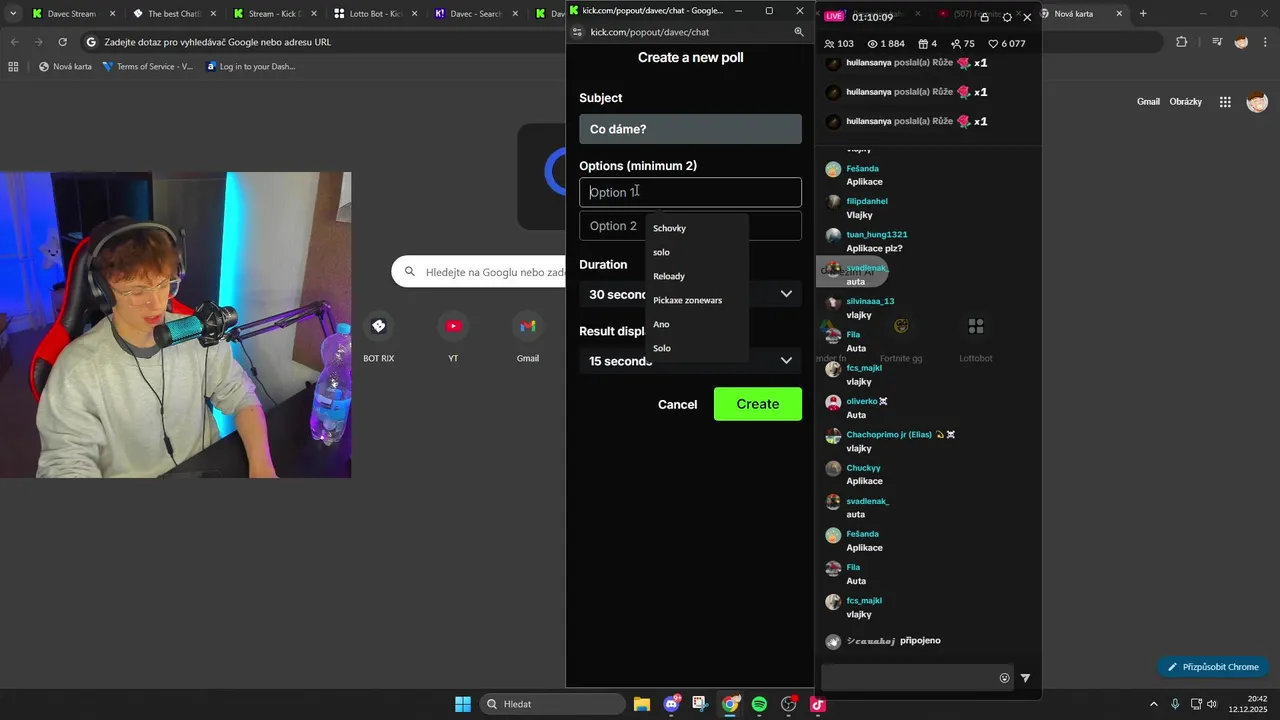This screenshot has width=1280, height=720.
Task: Open the 'Lotto Bot - Kick' tab
Action: coord(376,14)
